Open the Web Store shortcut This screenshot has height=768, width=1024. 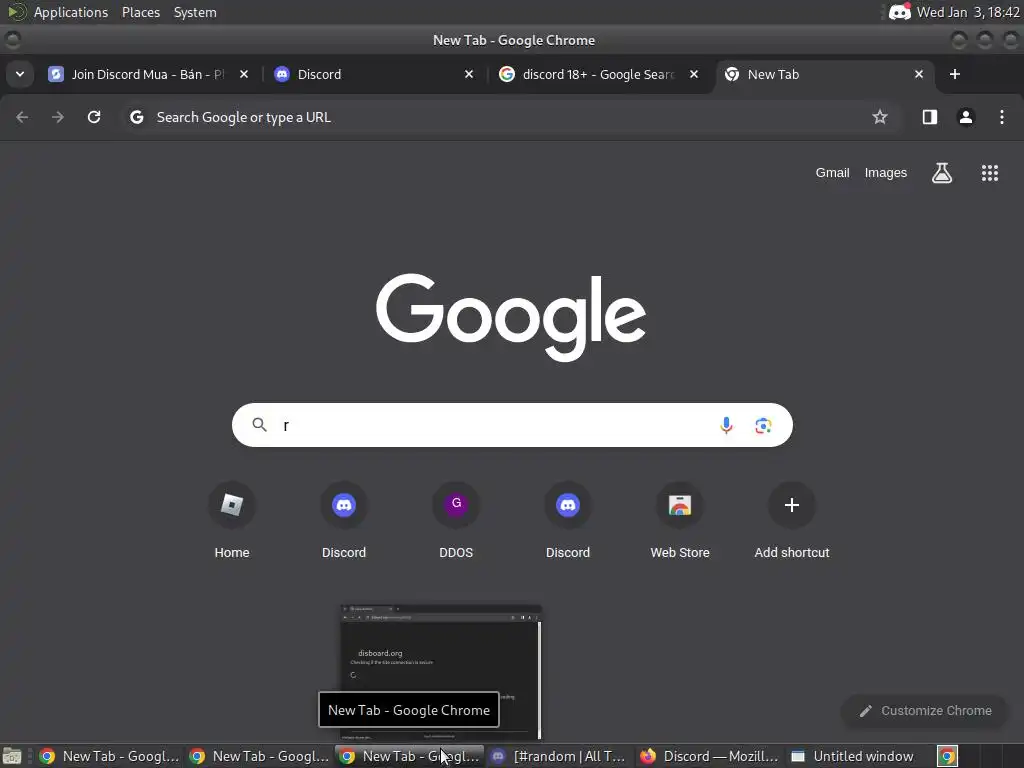pos(680,520)
